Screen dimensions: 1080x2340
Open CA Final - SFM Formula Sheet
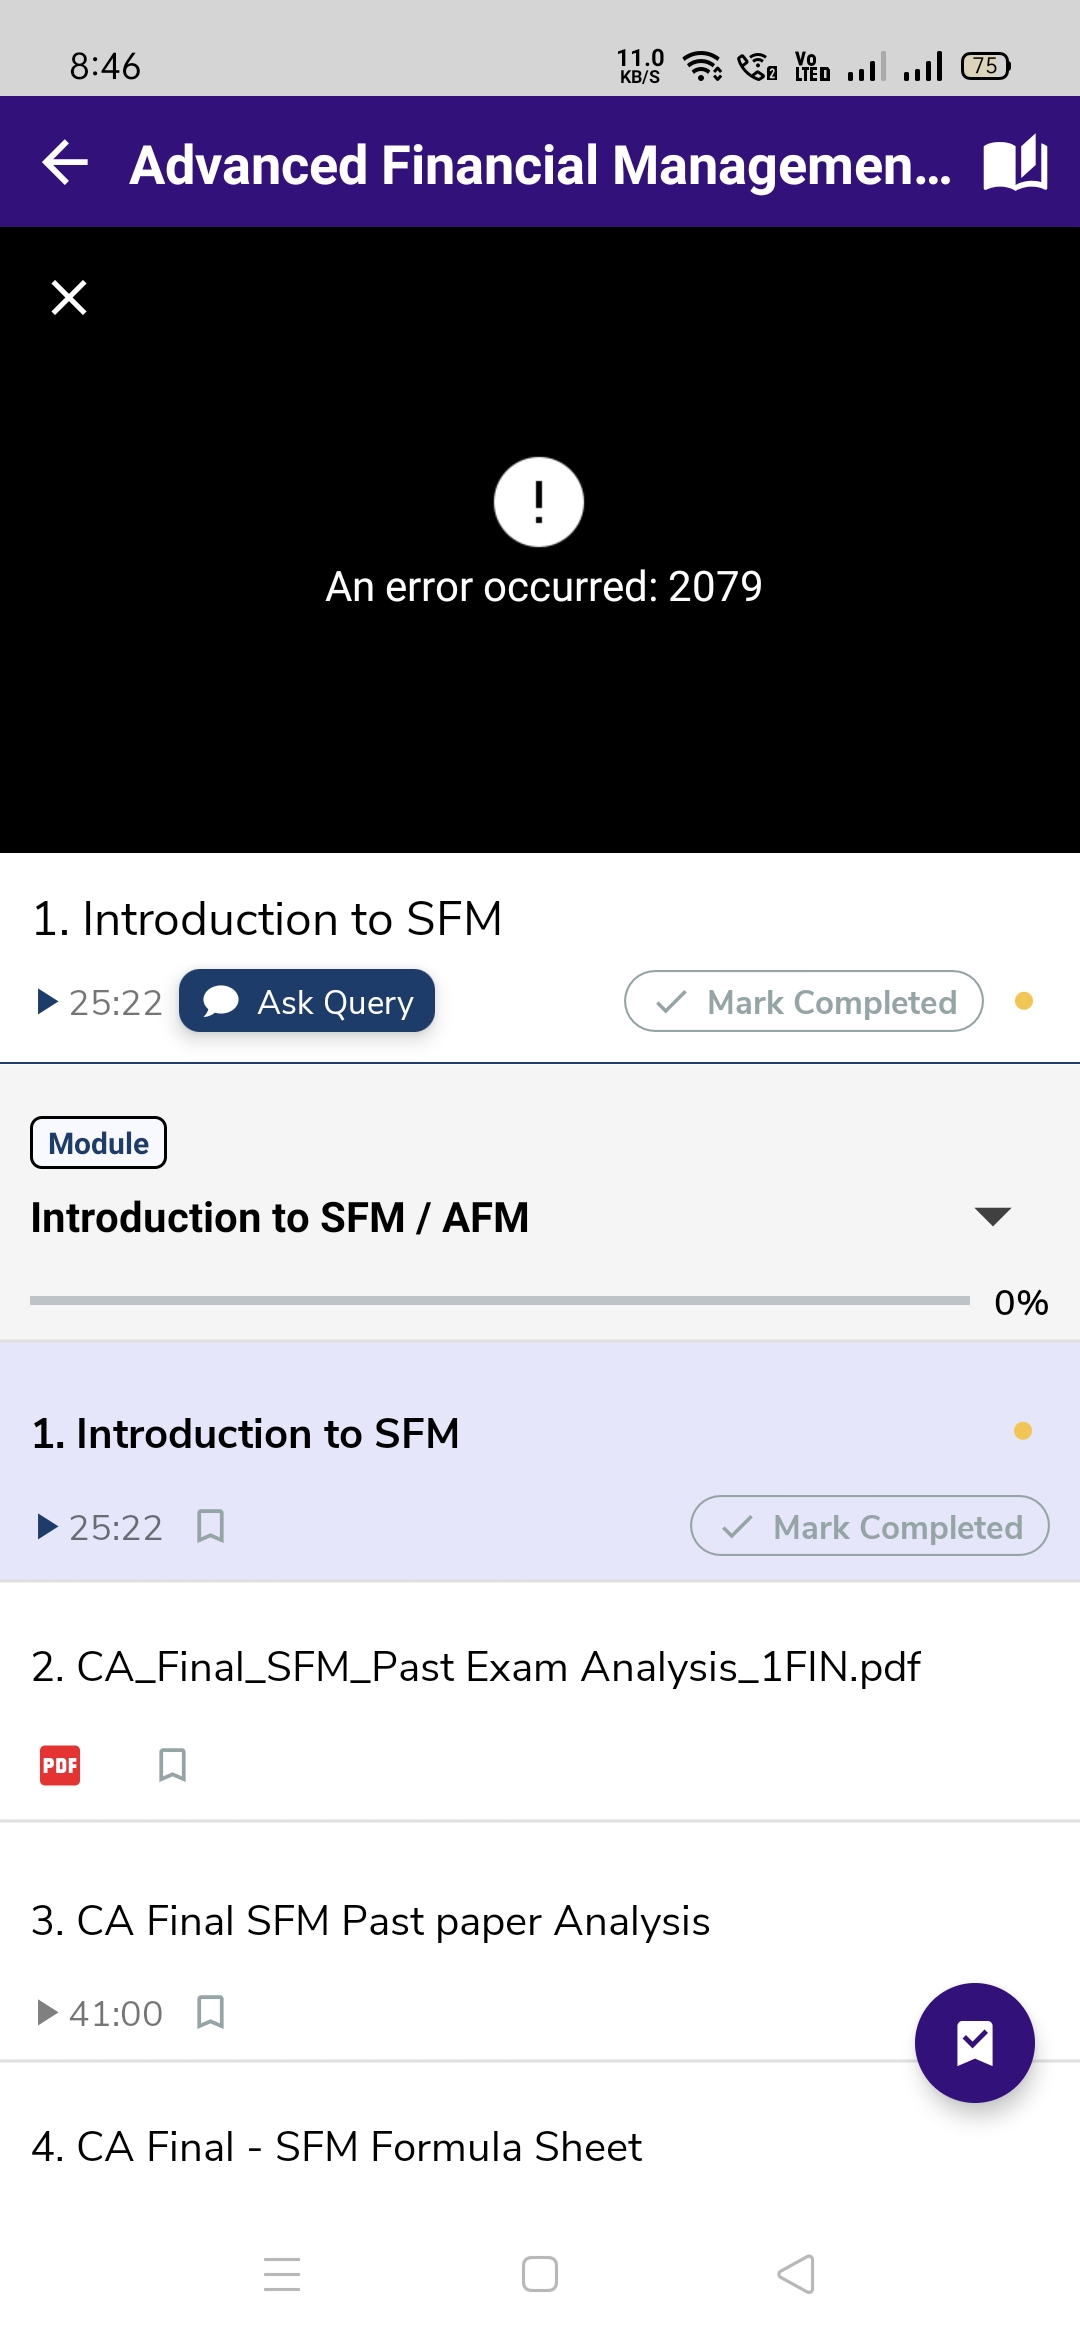coord(336,2147)
